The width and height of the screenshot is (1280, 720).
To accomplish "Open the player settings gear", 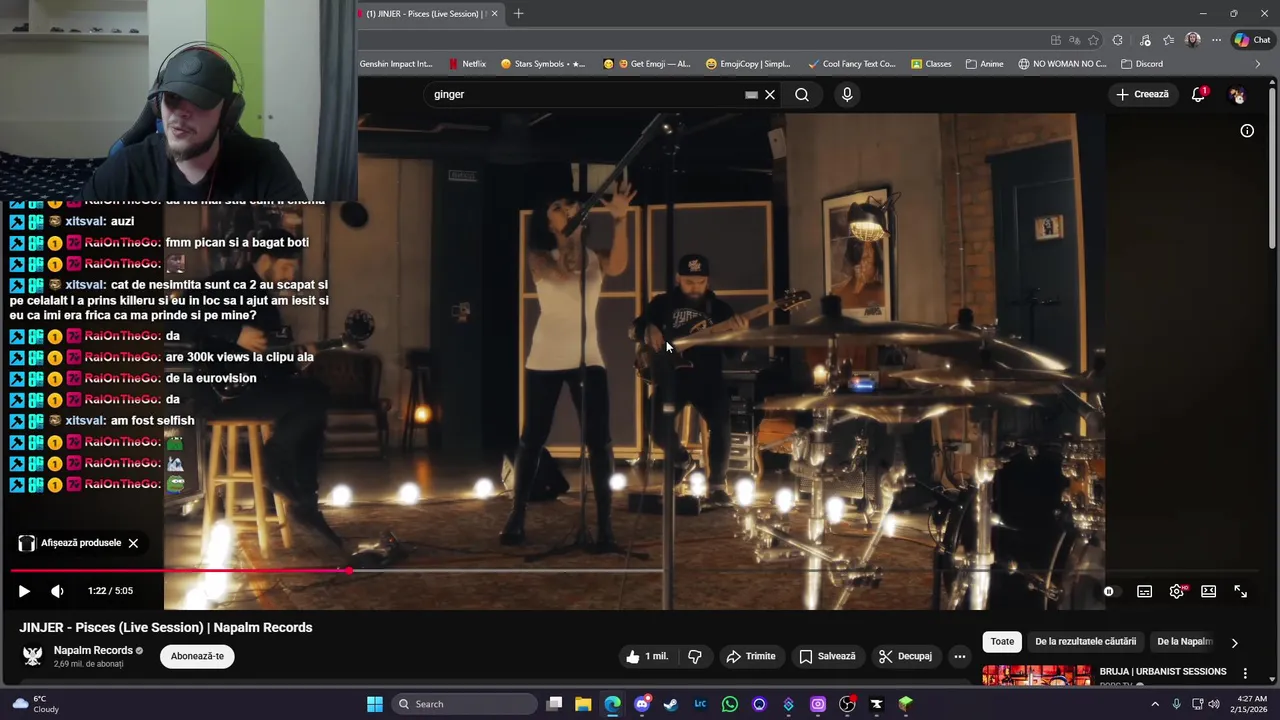I will point(1177,591).
